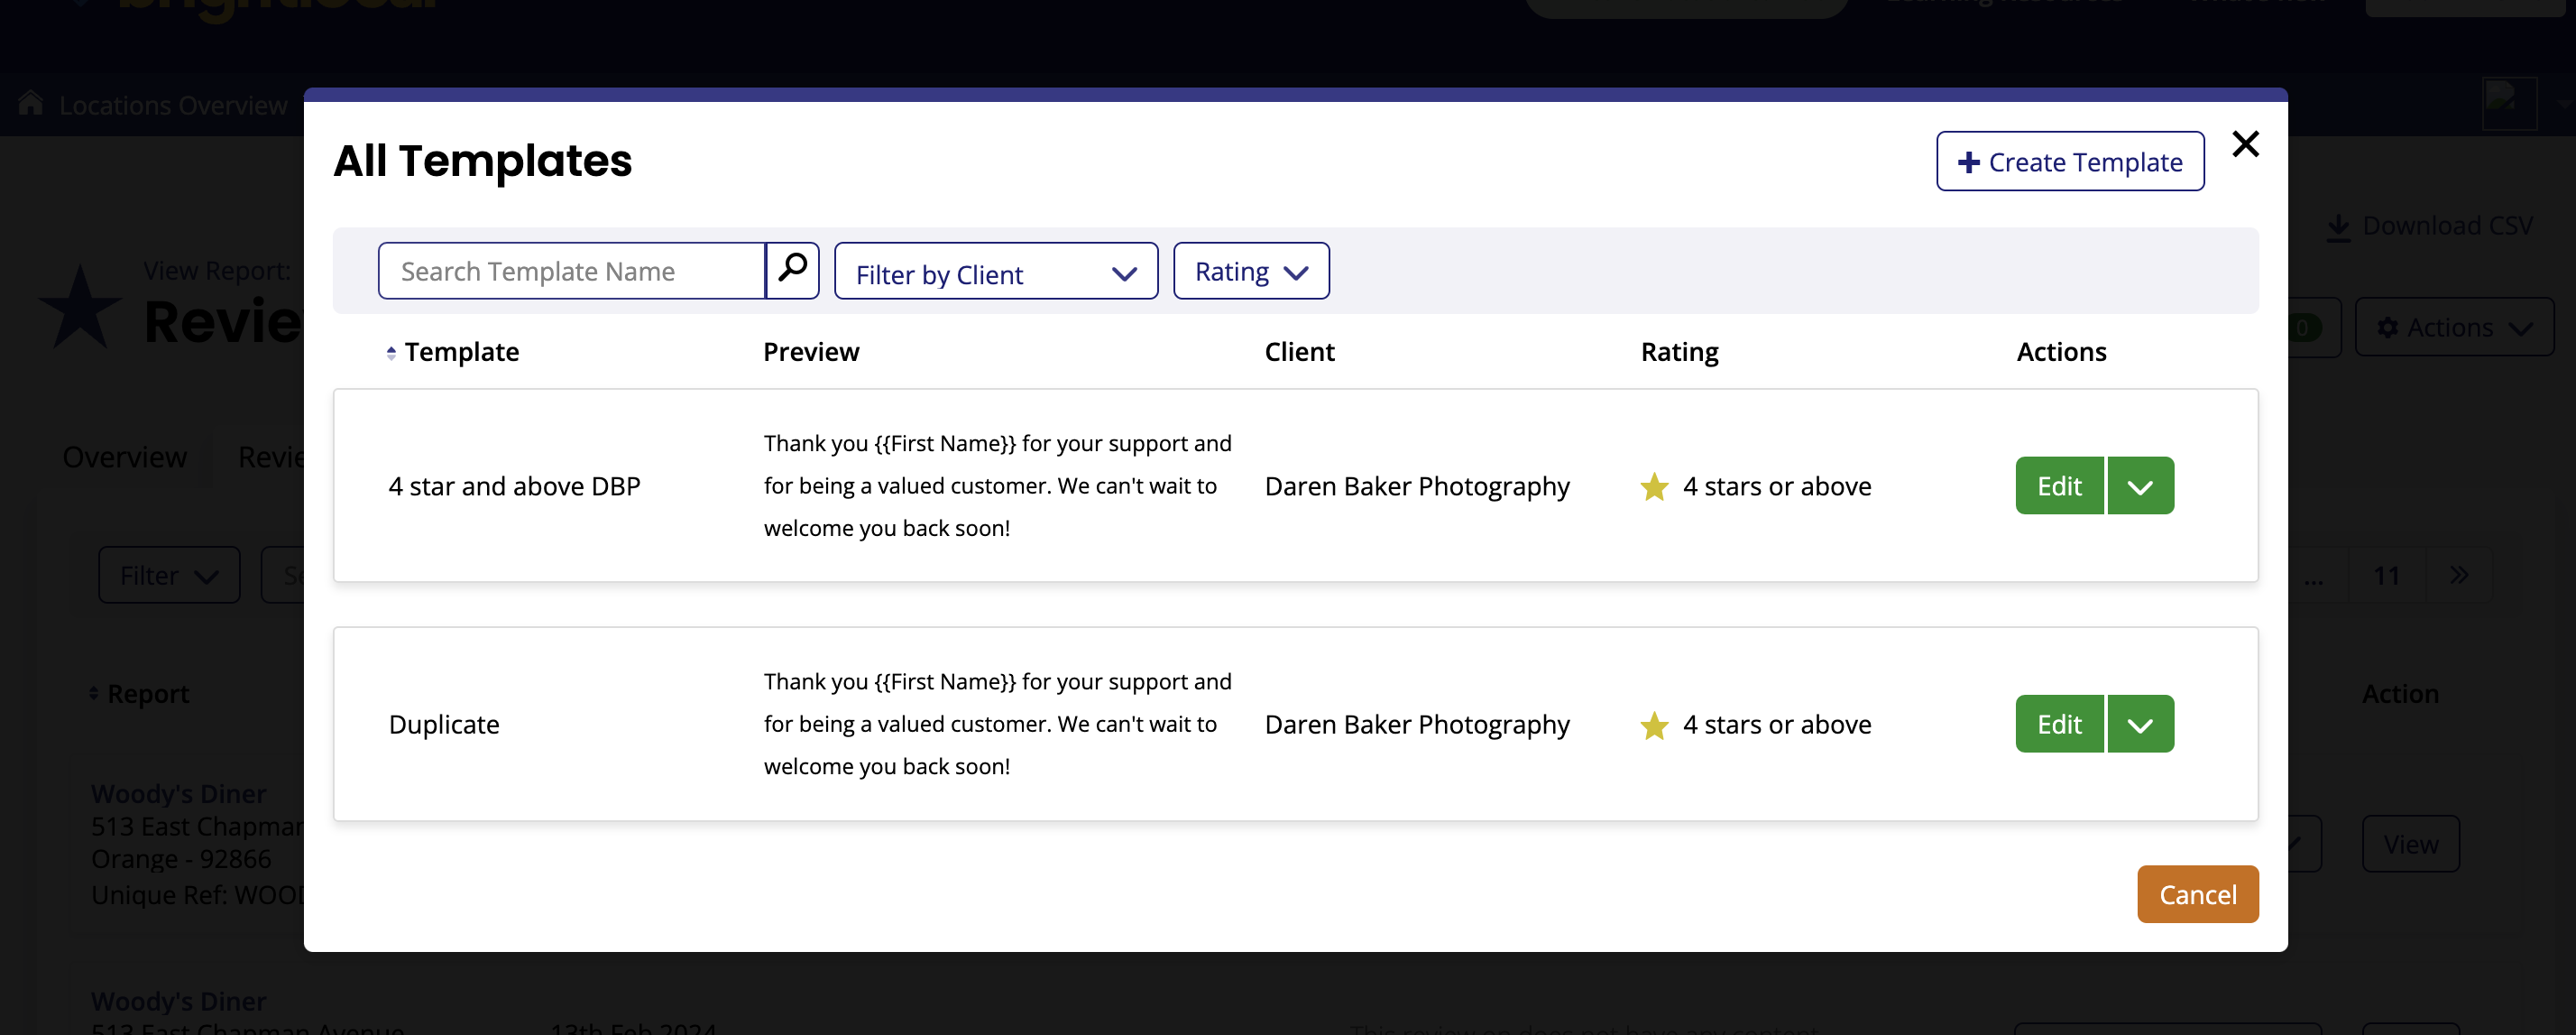Viewport: 2576px width, 1035px height.
Task: Close the All Templates dialog
Action: 2245,144
